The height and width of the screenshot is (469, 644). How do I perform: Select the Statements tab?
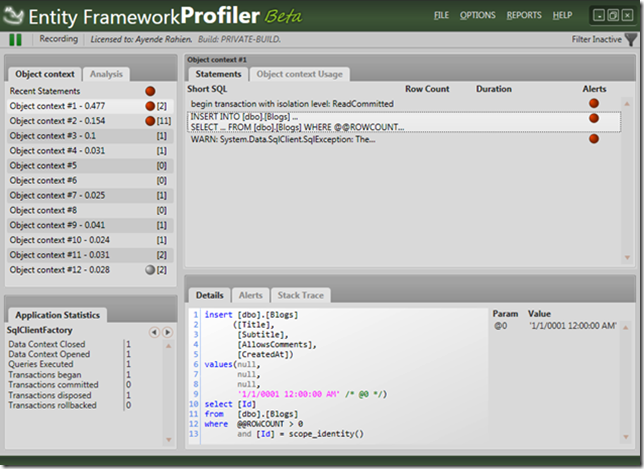[x=218, y=74]
